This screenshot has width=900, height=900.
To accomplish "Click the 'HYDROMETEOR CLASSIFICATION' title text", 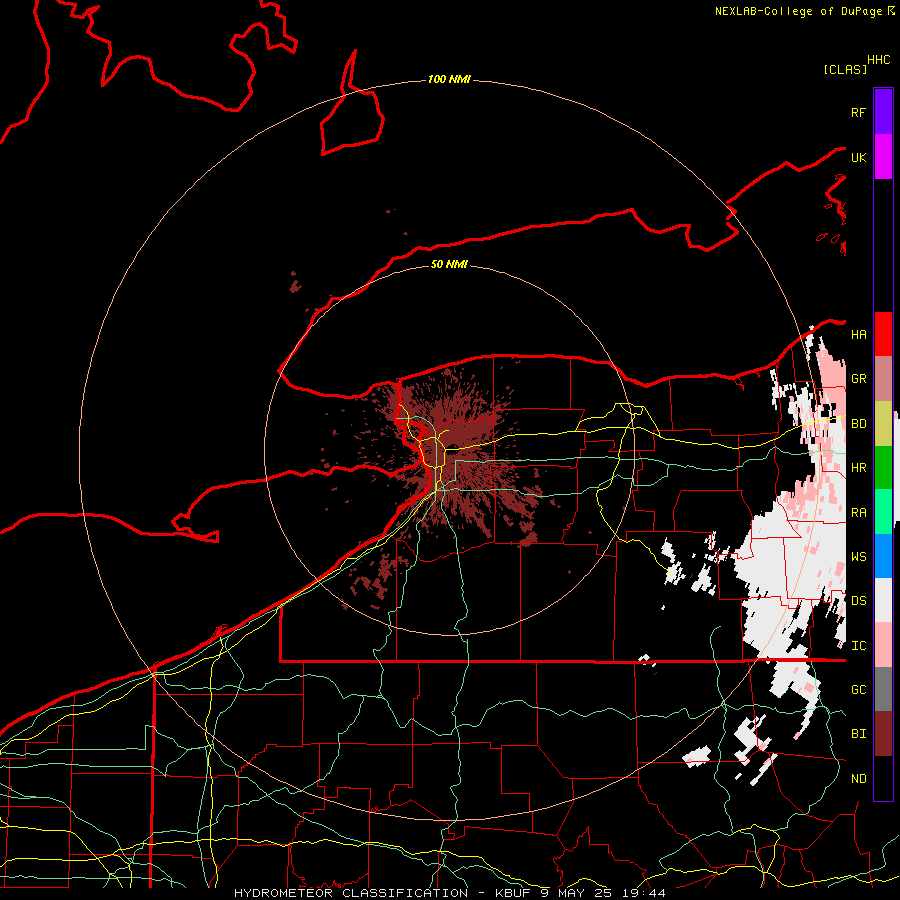I will 351,893.
